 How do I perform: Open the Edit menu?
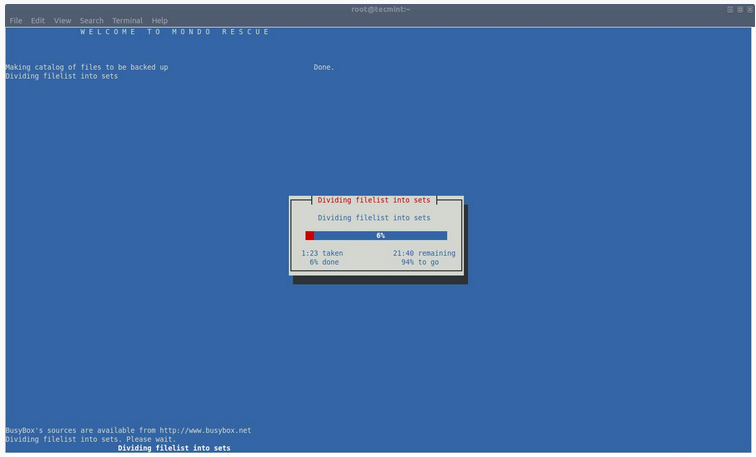(38, 20)
